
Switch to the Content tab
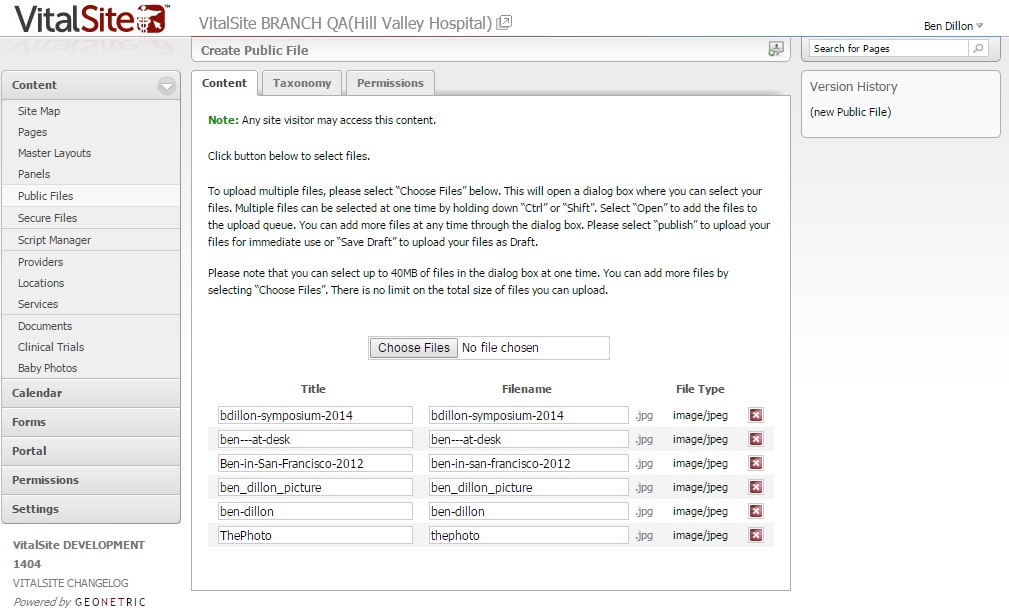pyautogui.click(x=225, y=83)
